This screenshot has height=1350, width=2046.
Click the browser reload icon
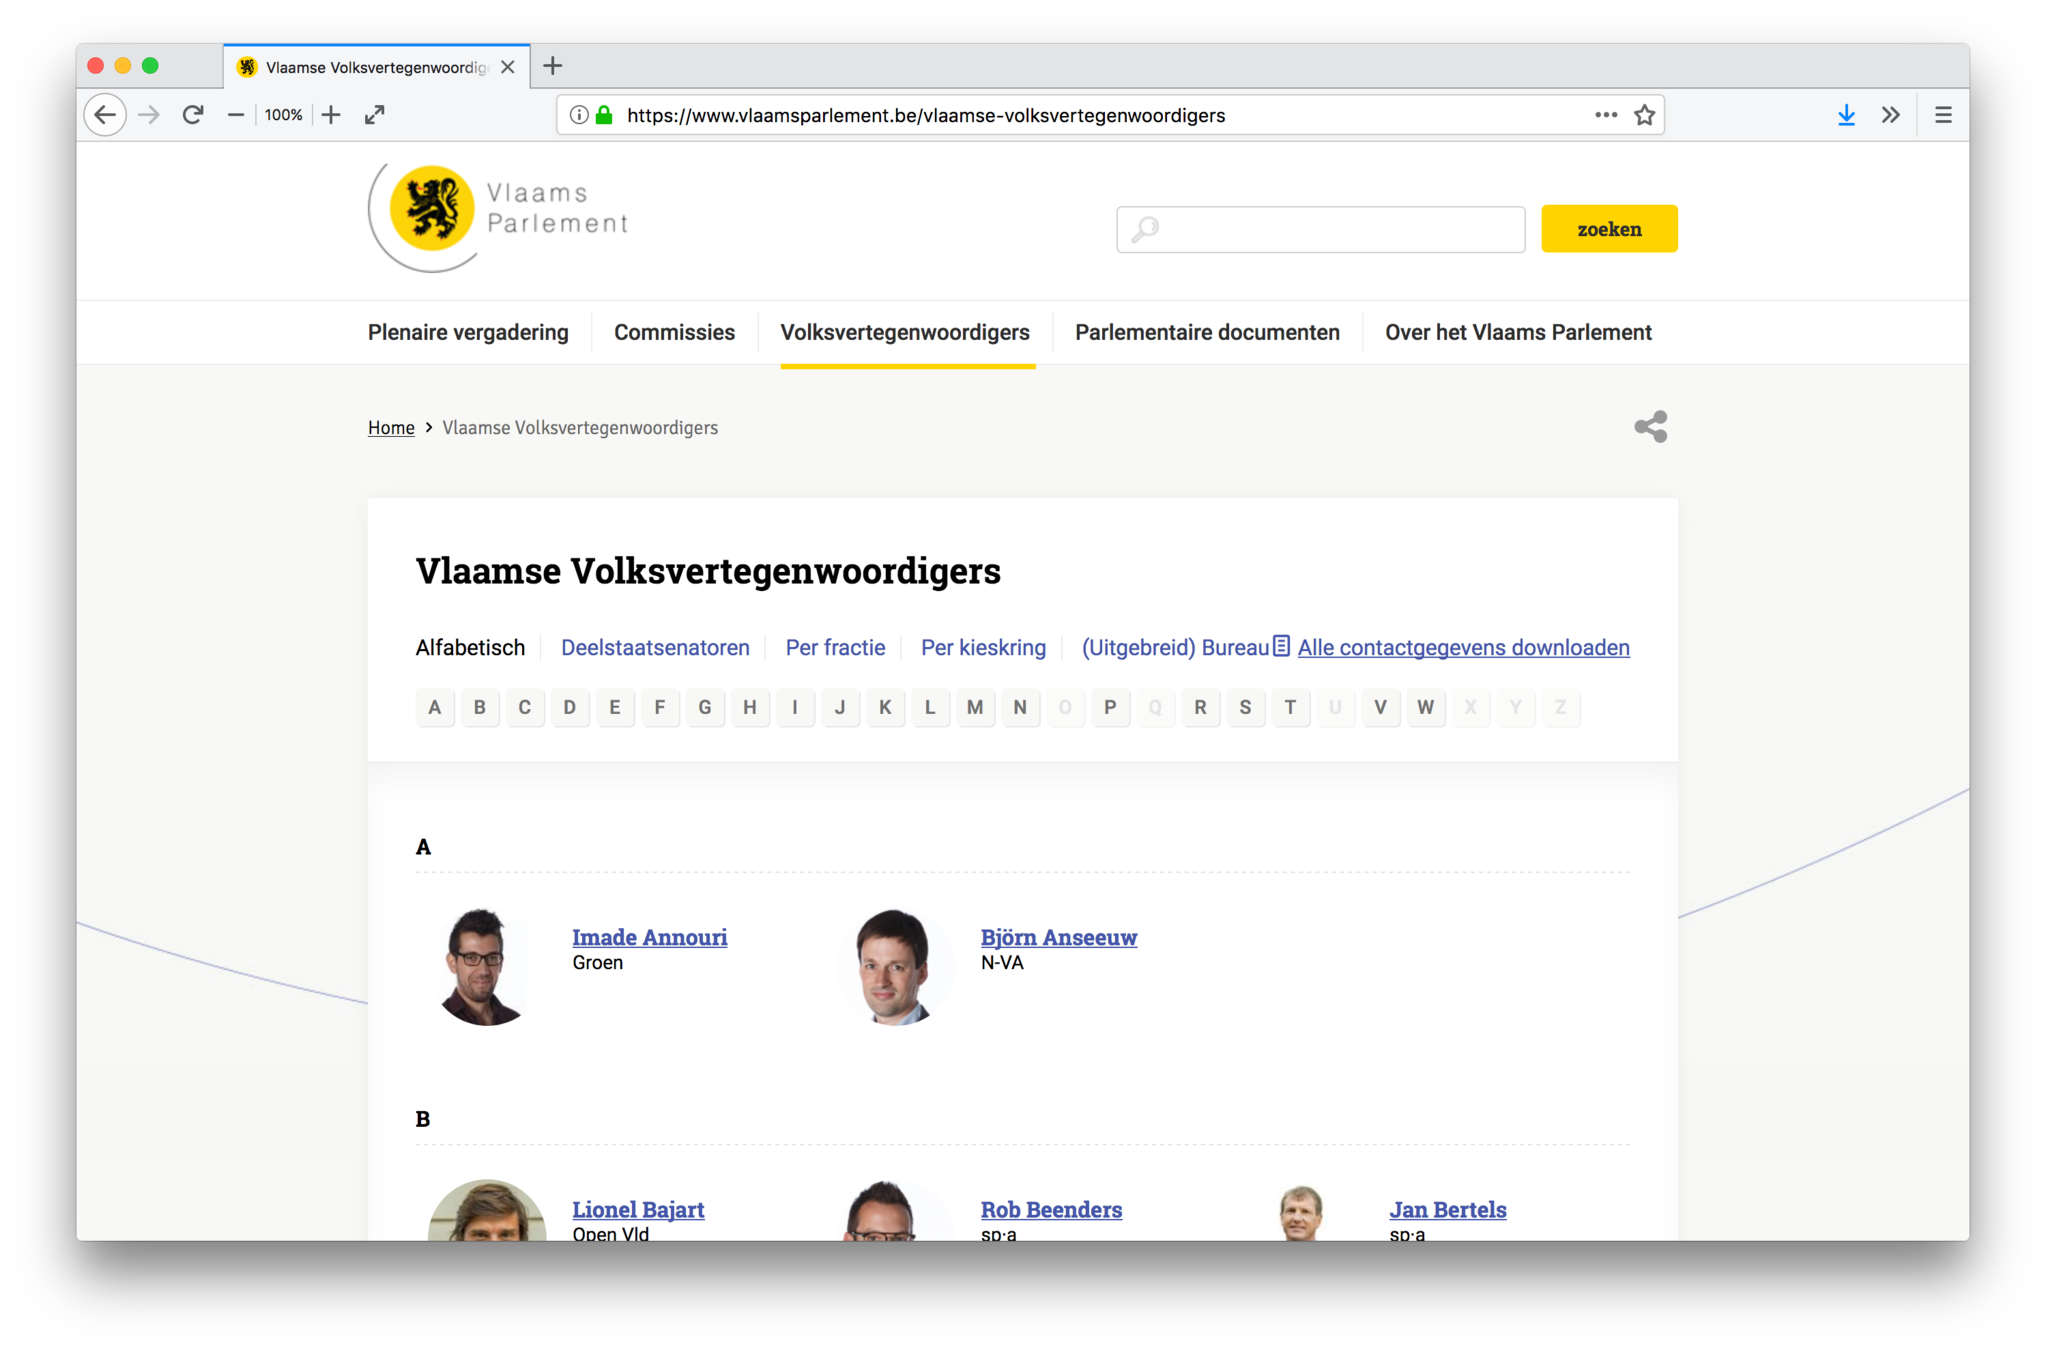[193, 115]
